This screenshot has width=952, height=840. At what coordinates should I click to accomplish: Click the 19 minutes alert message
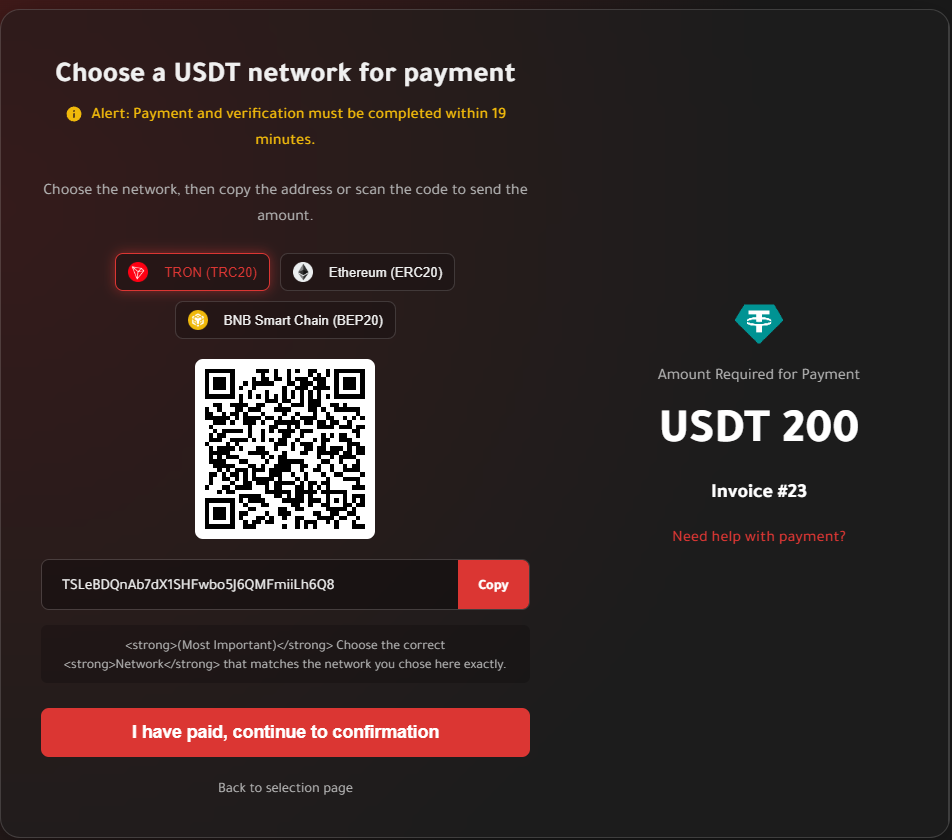(x=298, y=126)
